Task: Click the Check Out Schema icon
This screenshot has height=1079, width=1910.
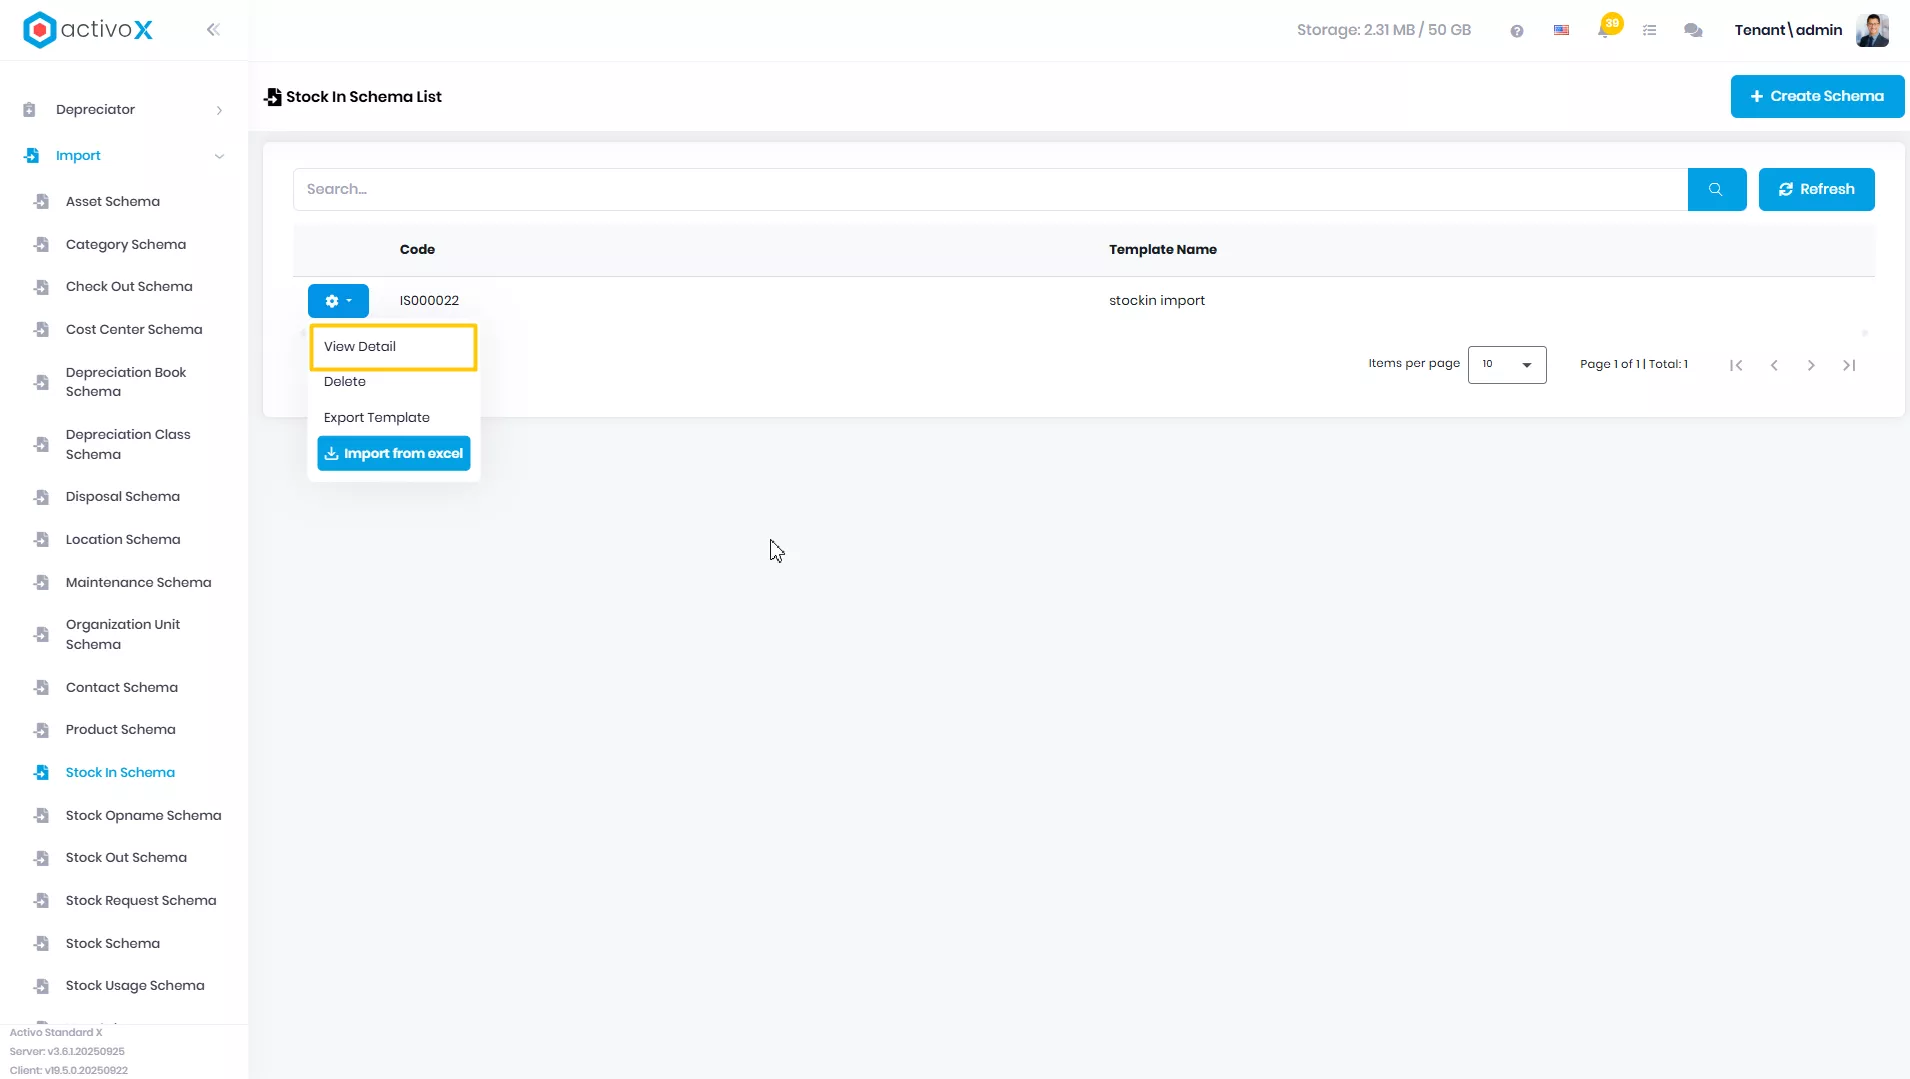Action: pyautogui.click(x=41, y=287)
